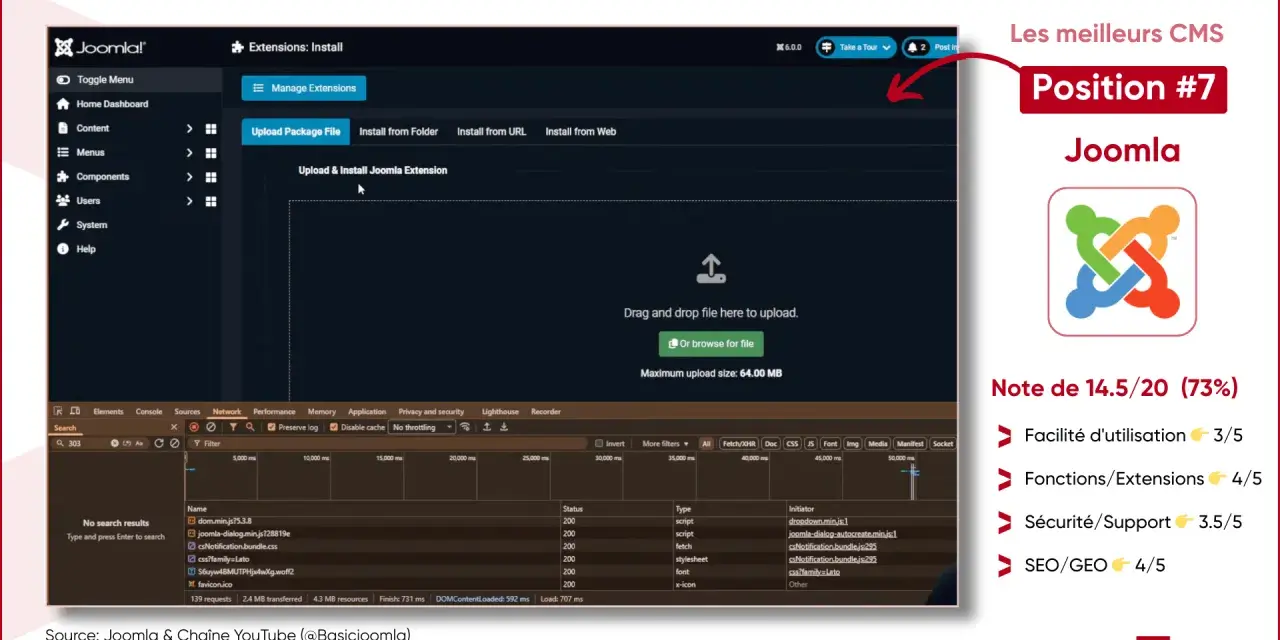1280x640 pixels.
Task: Open the Components dashboard grid icon
Action: click(211, 177)
